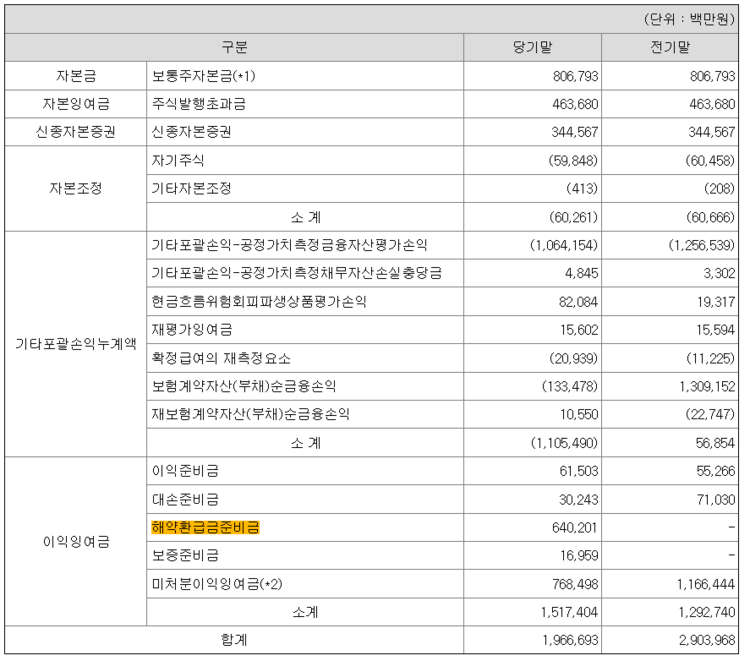Click the subtotal value 1,292,740
This screenshot has width=750, height=661.
click(707, 612)
